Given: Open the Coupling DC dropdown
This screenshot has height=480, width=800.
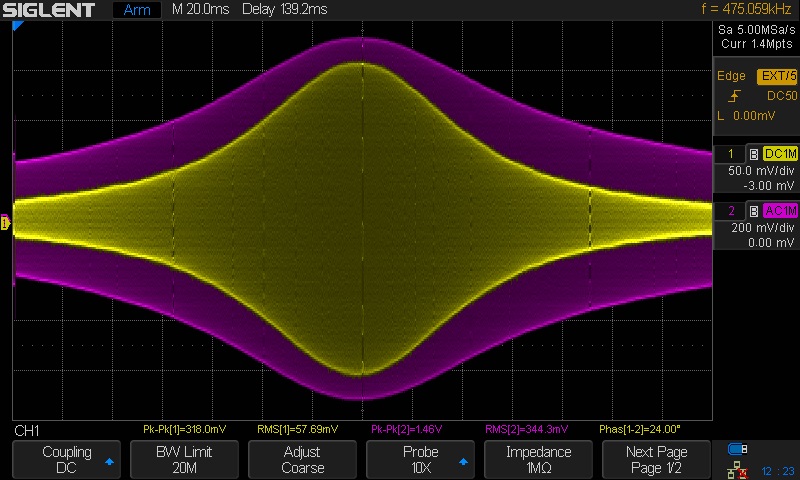Looking at the screenshot, I should [66, 460].
